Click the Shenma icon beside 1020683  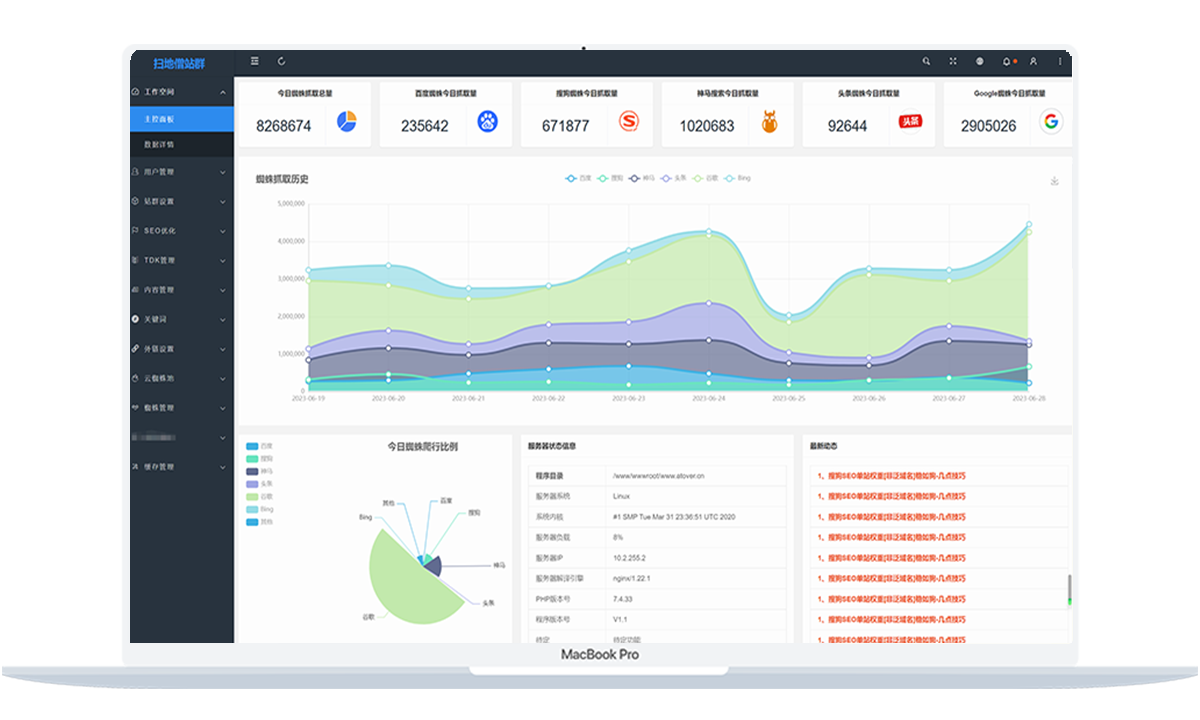coord(770,123)
